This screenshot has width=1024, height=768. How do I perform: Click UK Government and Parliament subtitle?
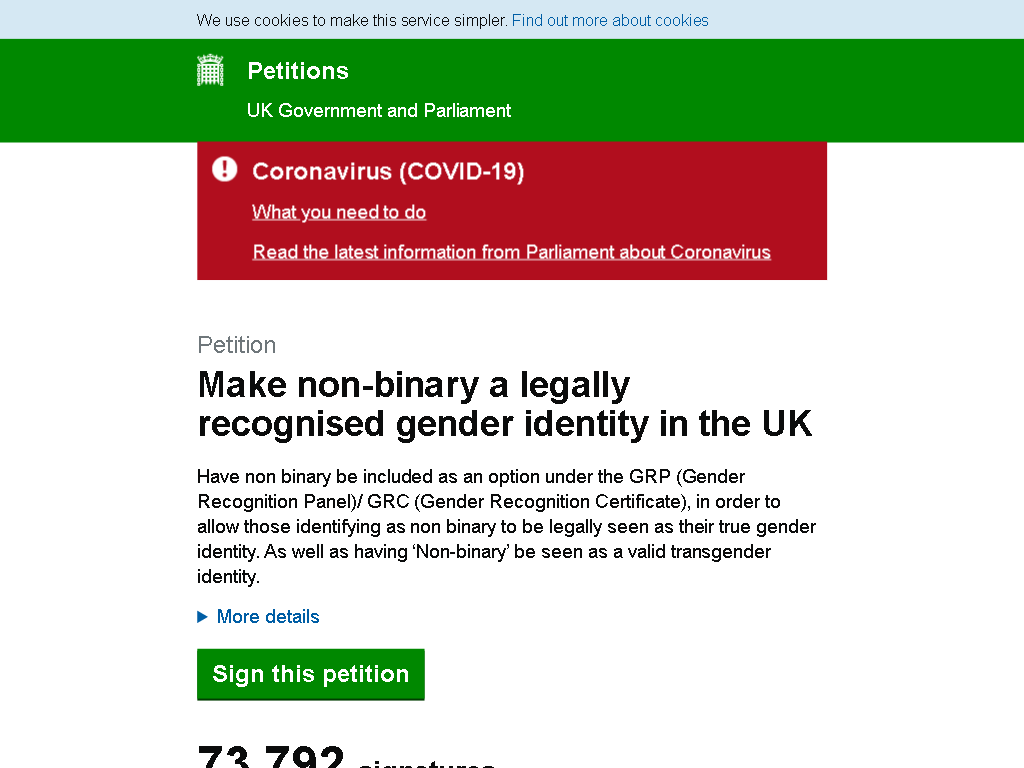point(379,110)
